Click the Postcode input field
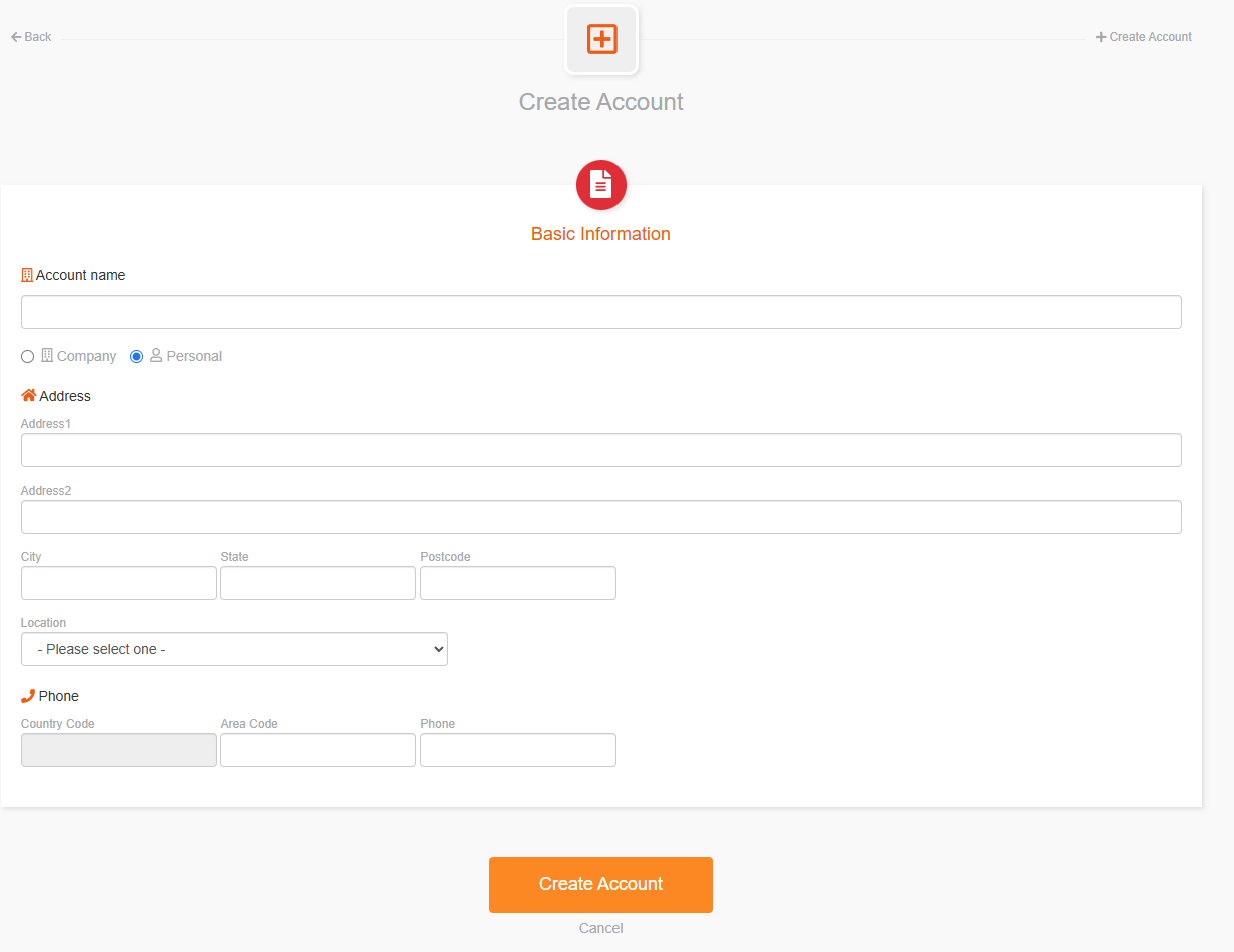The image size is (1234, 952). coord(518,583)
